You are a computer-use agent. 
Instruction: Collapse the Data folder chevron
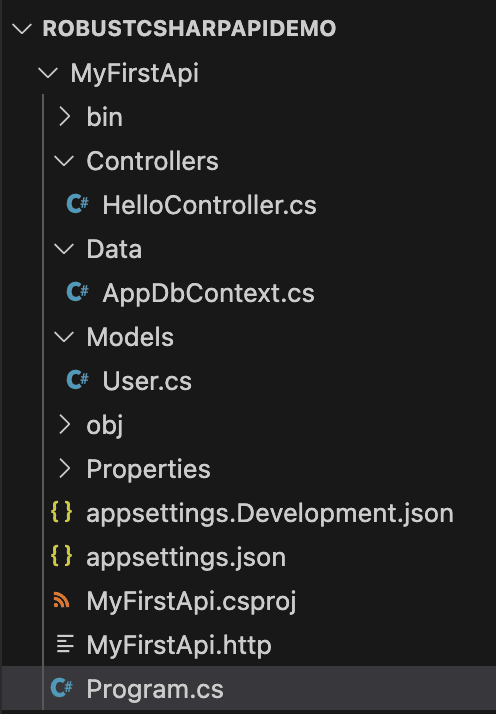pyautogui.click(x=64, y=249)
